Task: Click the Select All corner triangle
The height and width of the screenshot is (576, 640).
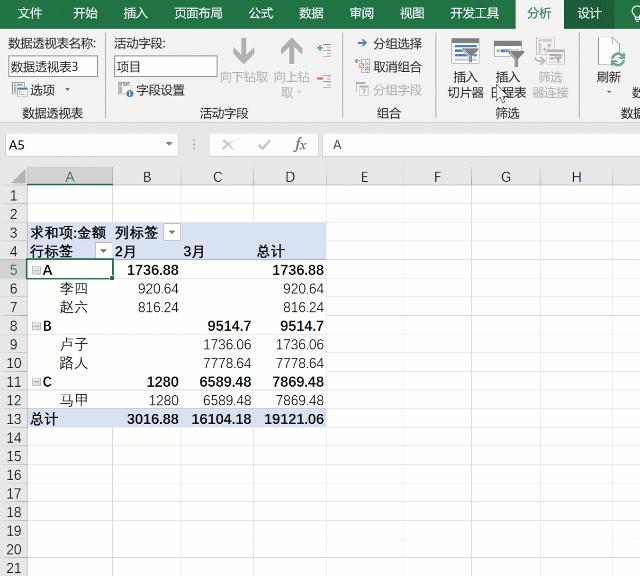Action: tap(18, 176)
